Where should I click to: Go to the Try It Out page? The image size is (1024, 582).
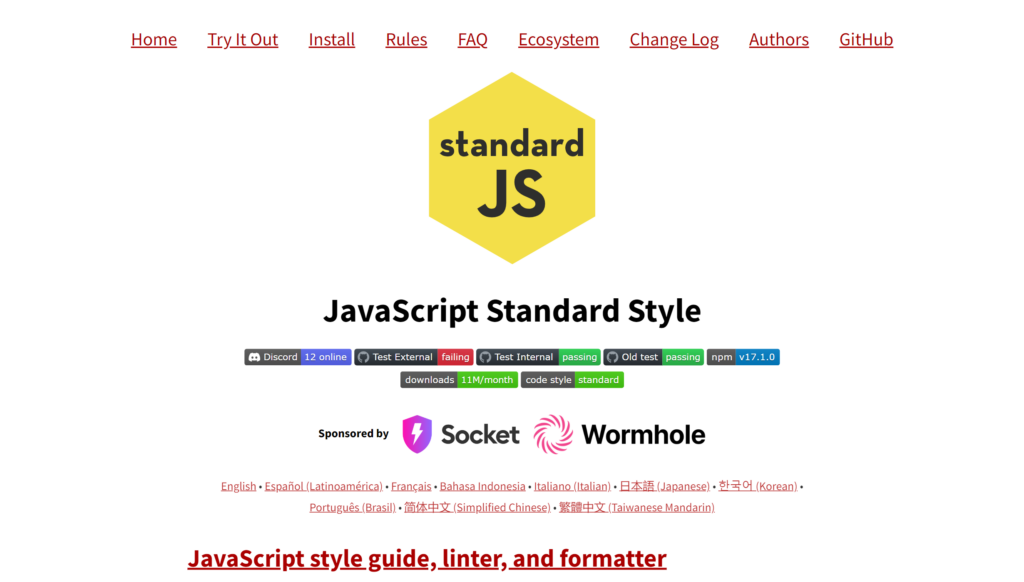(242, 39)
